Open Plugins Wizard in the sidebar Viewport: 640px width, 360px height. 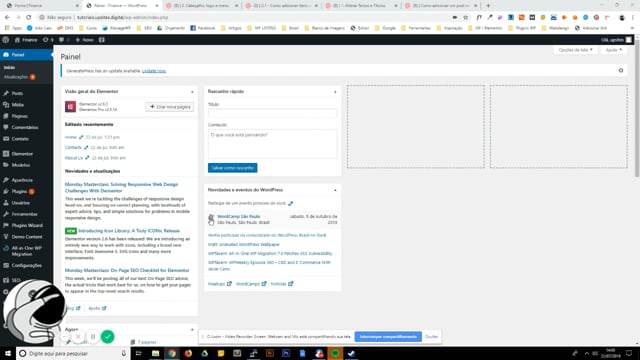pos(27,225)
